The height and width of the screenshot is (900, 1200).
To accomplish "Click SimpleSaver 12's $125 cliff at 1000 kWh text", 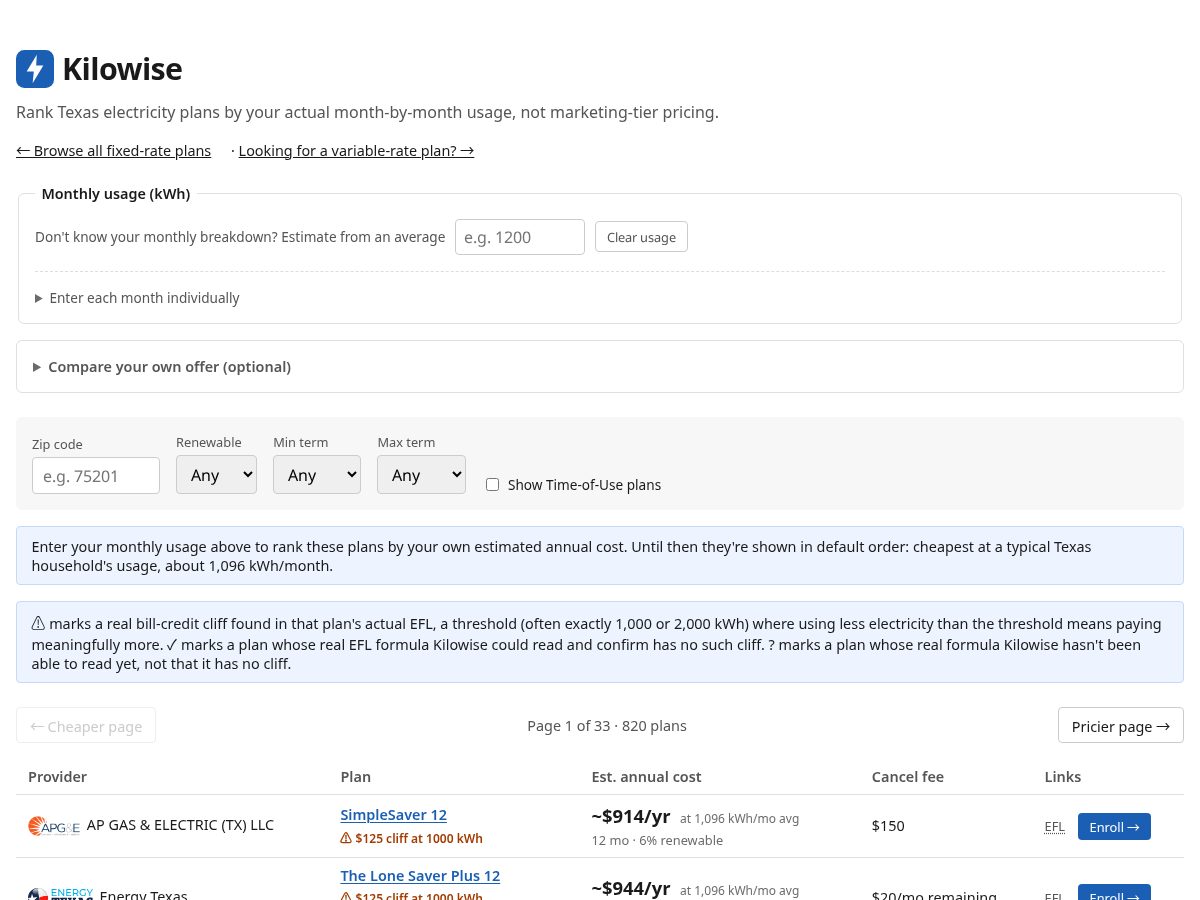I will [x=419, y=838].
